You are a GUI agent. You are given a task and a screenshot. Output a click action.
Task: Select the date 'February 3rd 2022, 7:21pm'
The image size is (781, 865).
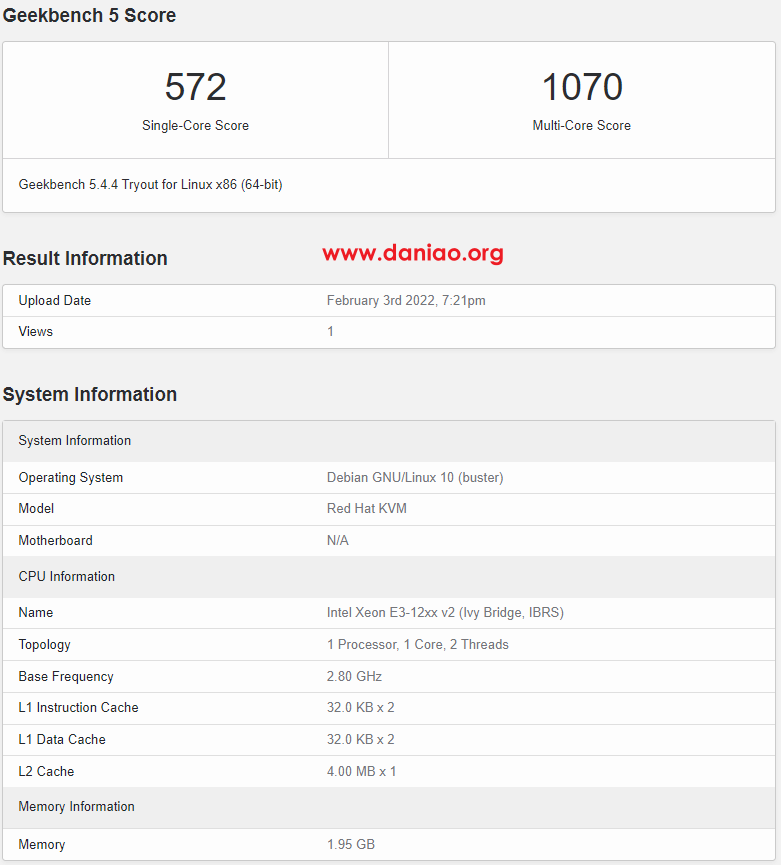[x=406, y=301]
